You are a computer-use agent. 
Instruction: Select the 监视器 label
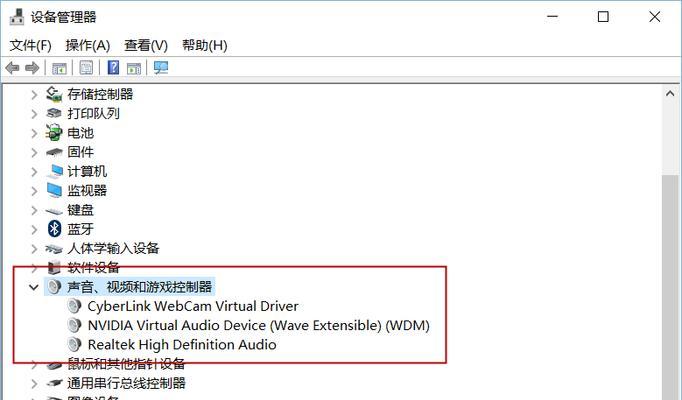[87, 190]
